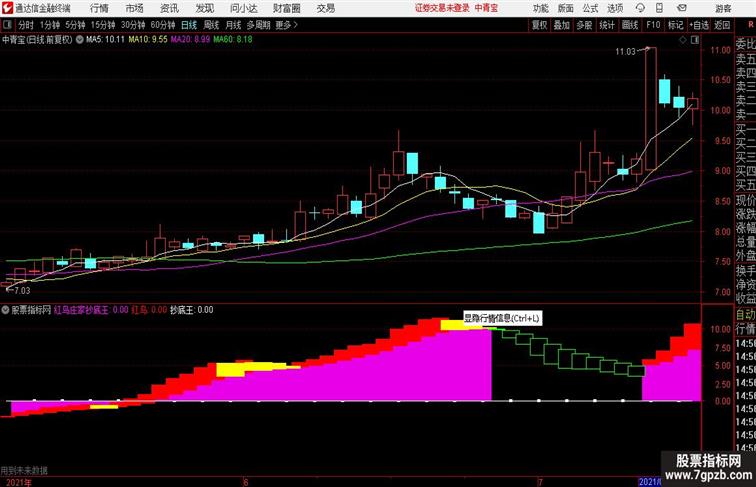Switch to 15分钟 period tab
756x487 pixels.
click(103, 25)
